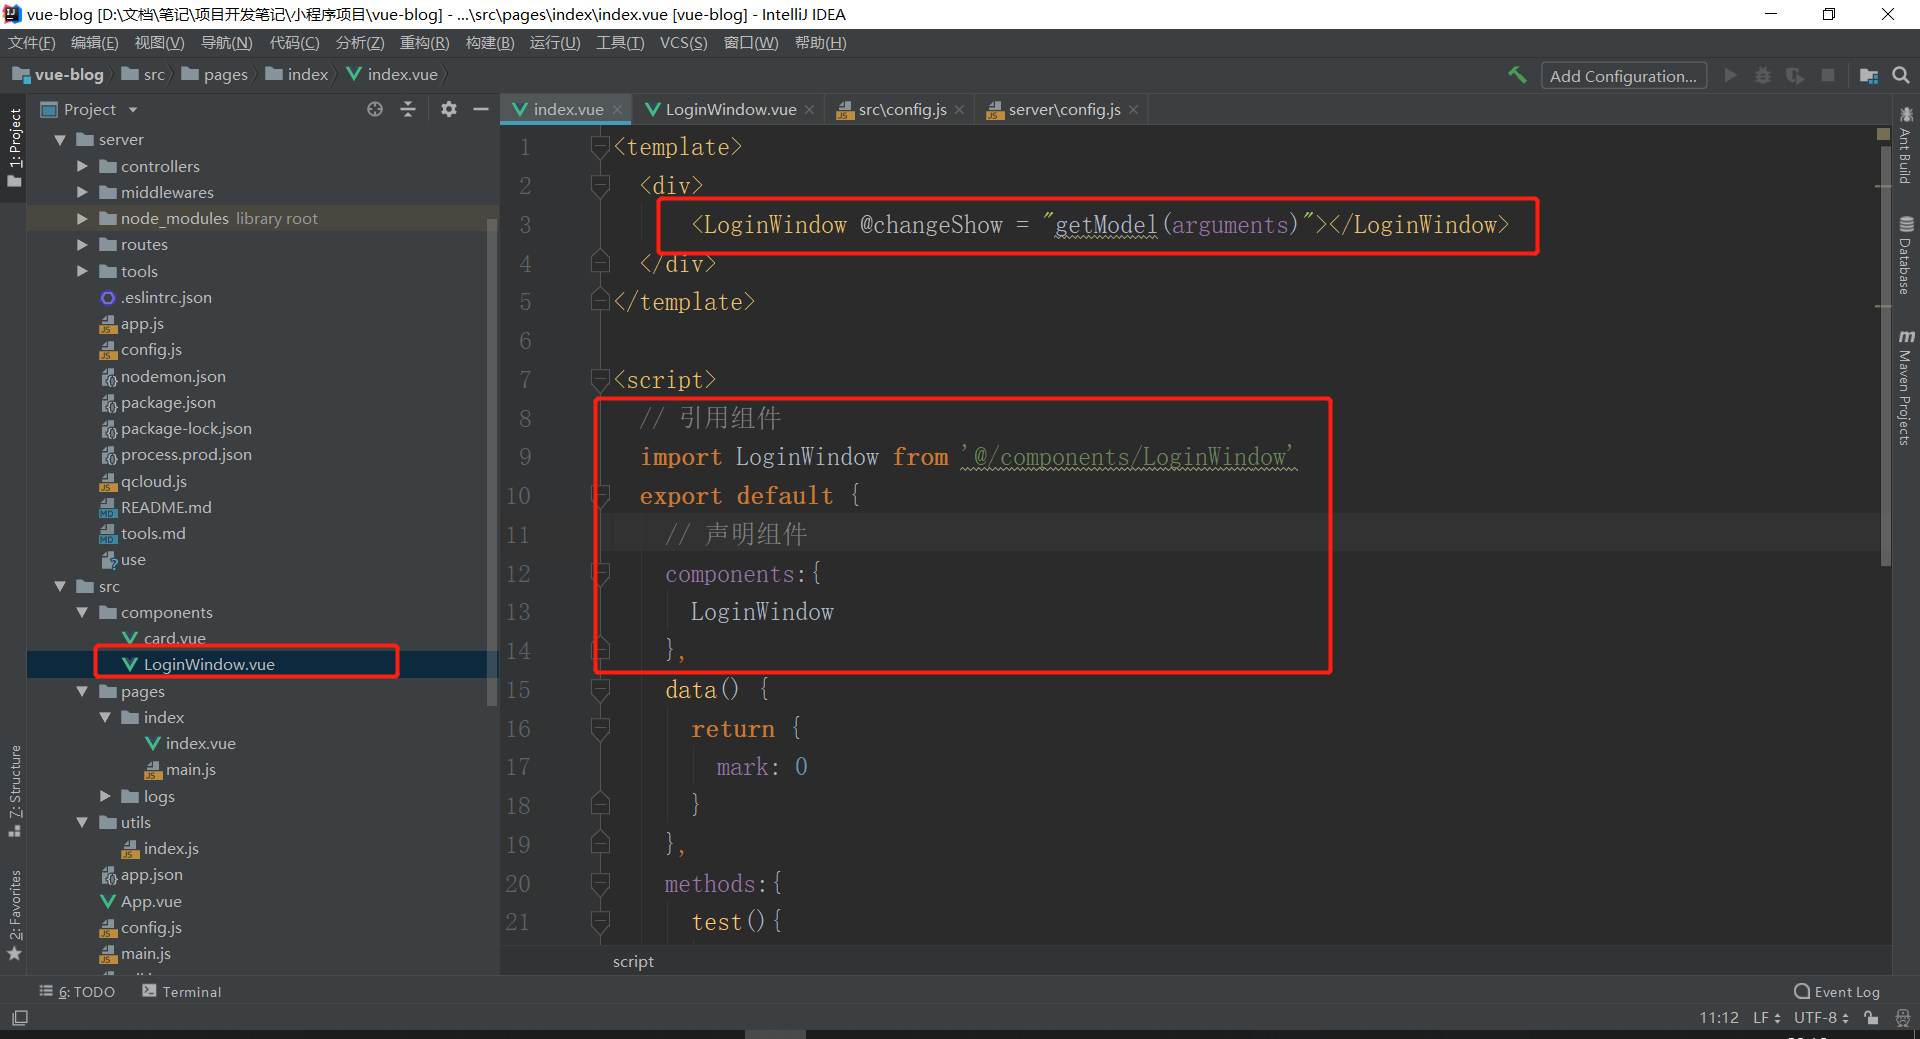Collapse all in Project panel

408,109
